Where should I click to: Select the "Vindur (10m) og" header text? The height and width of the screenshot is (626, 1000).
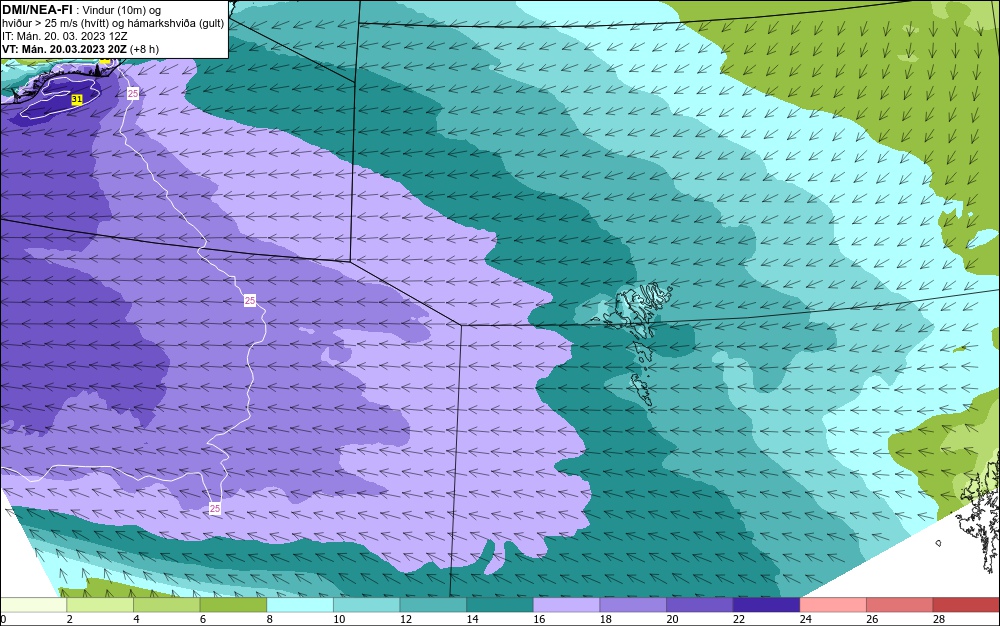click(122, 10)
